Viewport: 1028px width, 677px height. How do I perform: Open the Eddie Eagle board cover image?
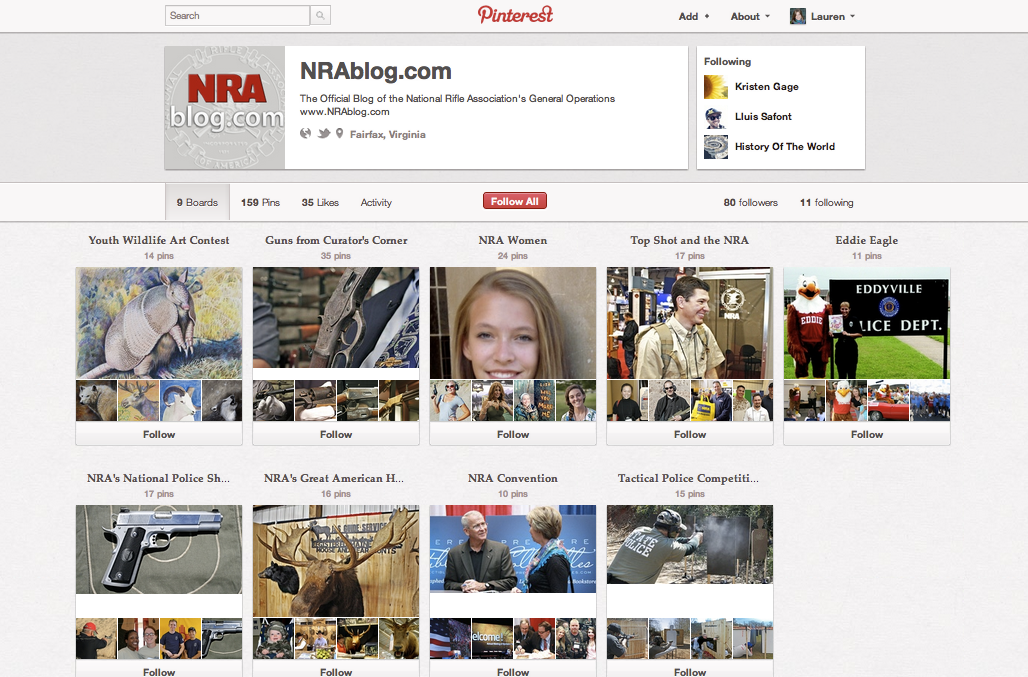coord(866,322)
